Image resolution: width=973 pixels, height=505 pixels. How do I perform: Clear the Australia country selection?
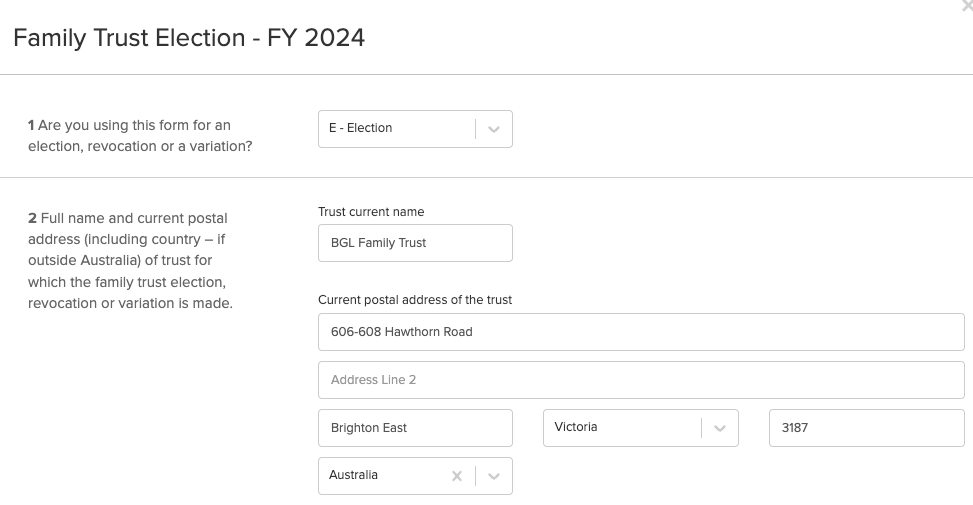coord(457,476)
